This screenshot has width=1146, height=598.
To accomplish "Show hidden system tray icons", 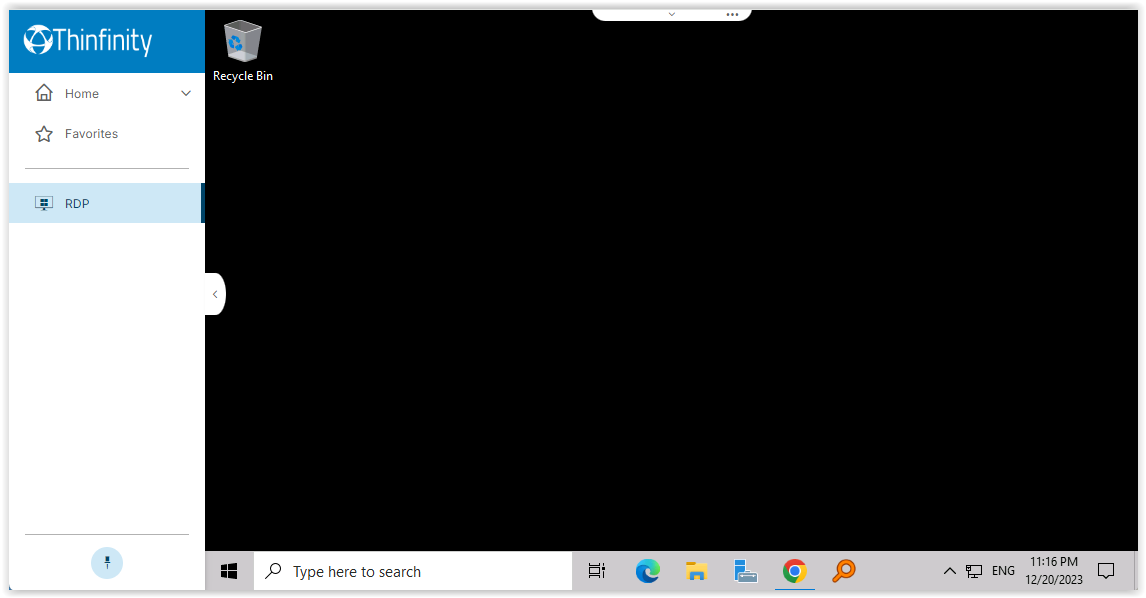I will pos(950,571).
